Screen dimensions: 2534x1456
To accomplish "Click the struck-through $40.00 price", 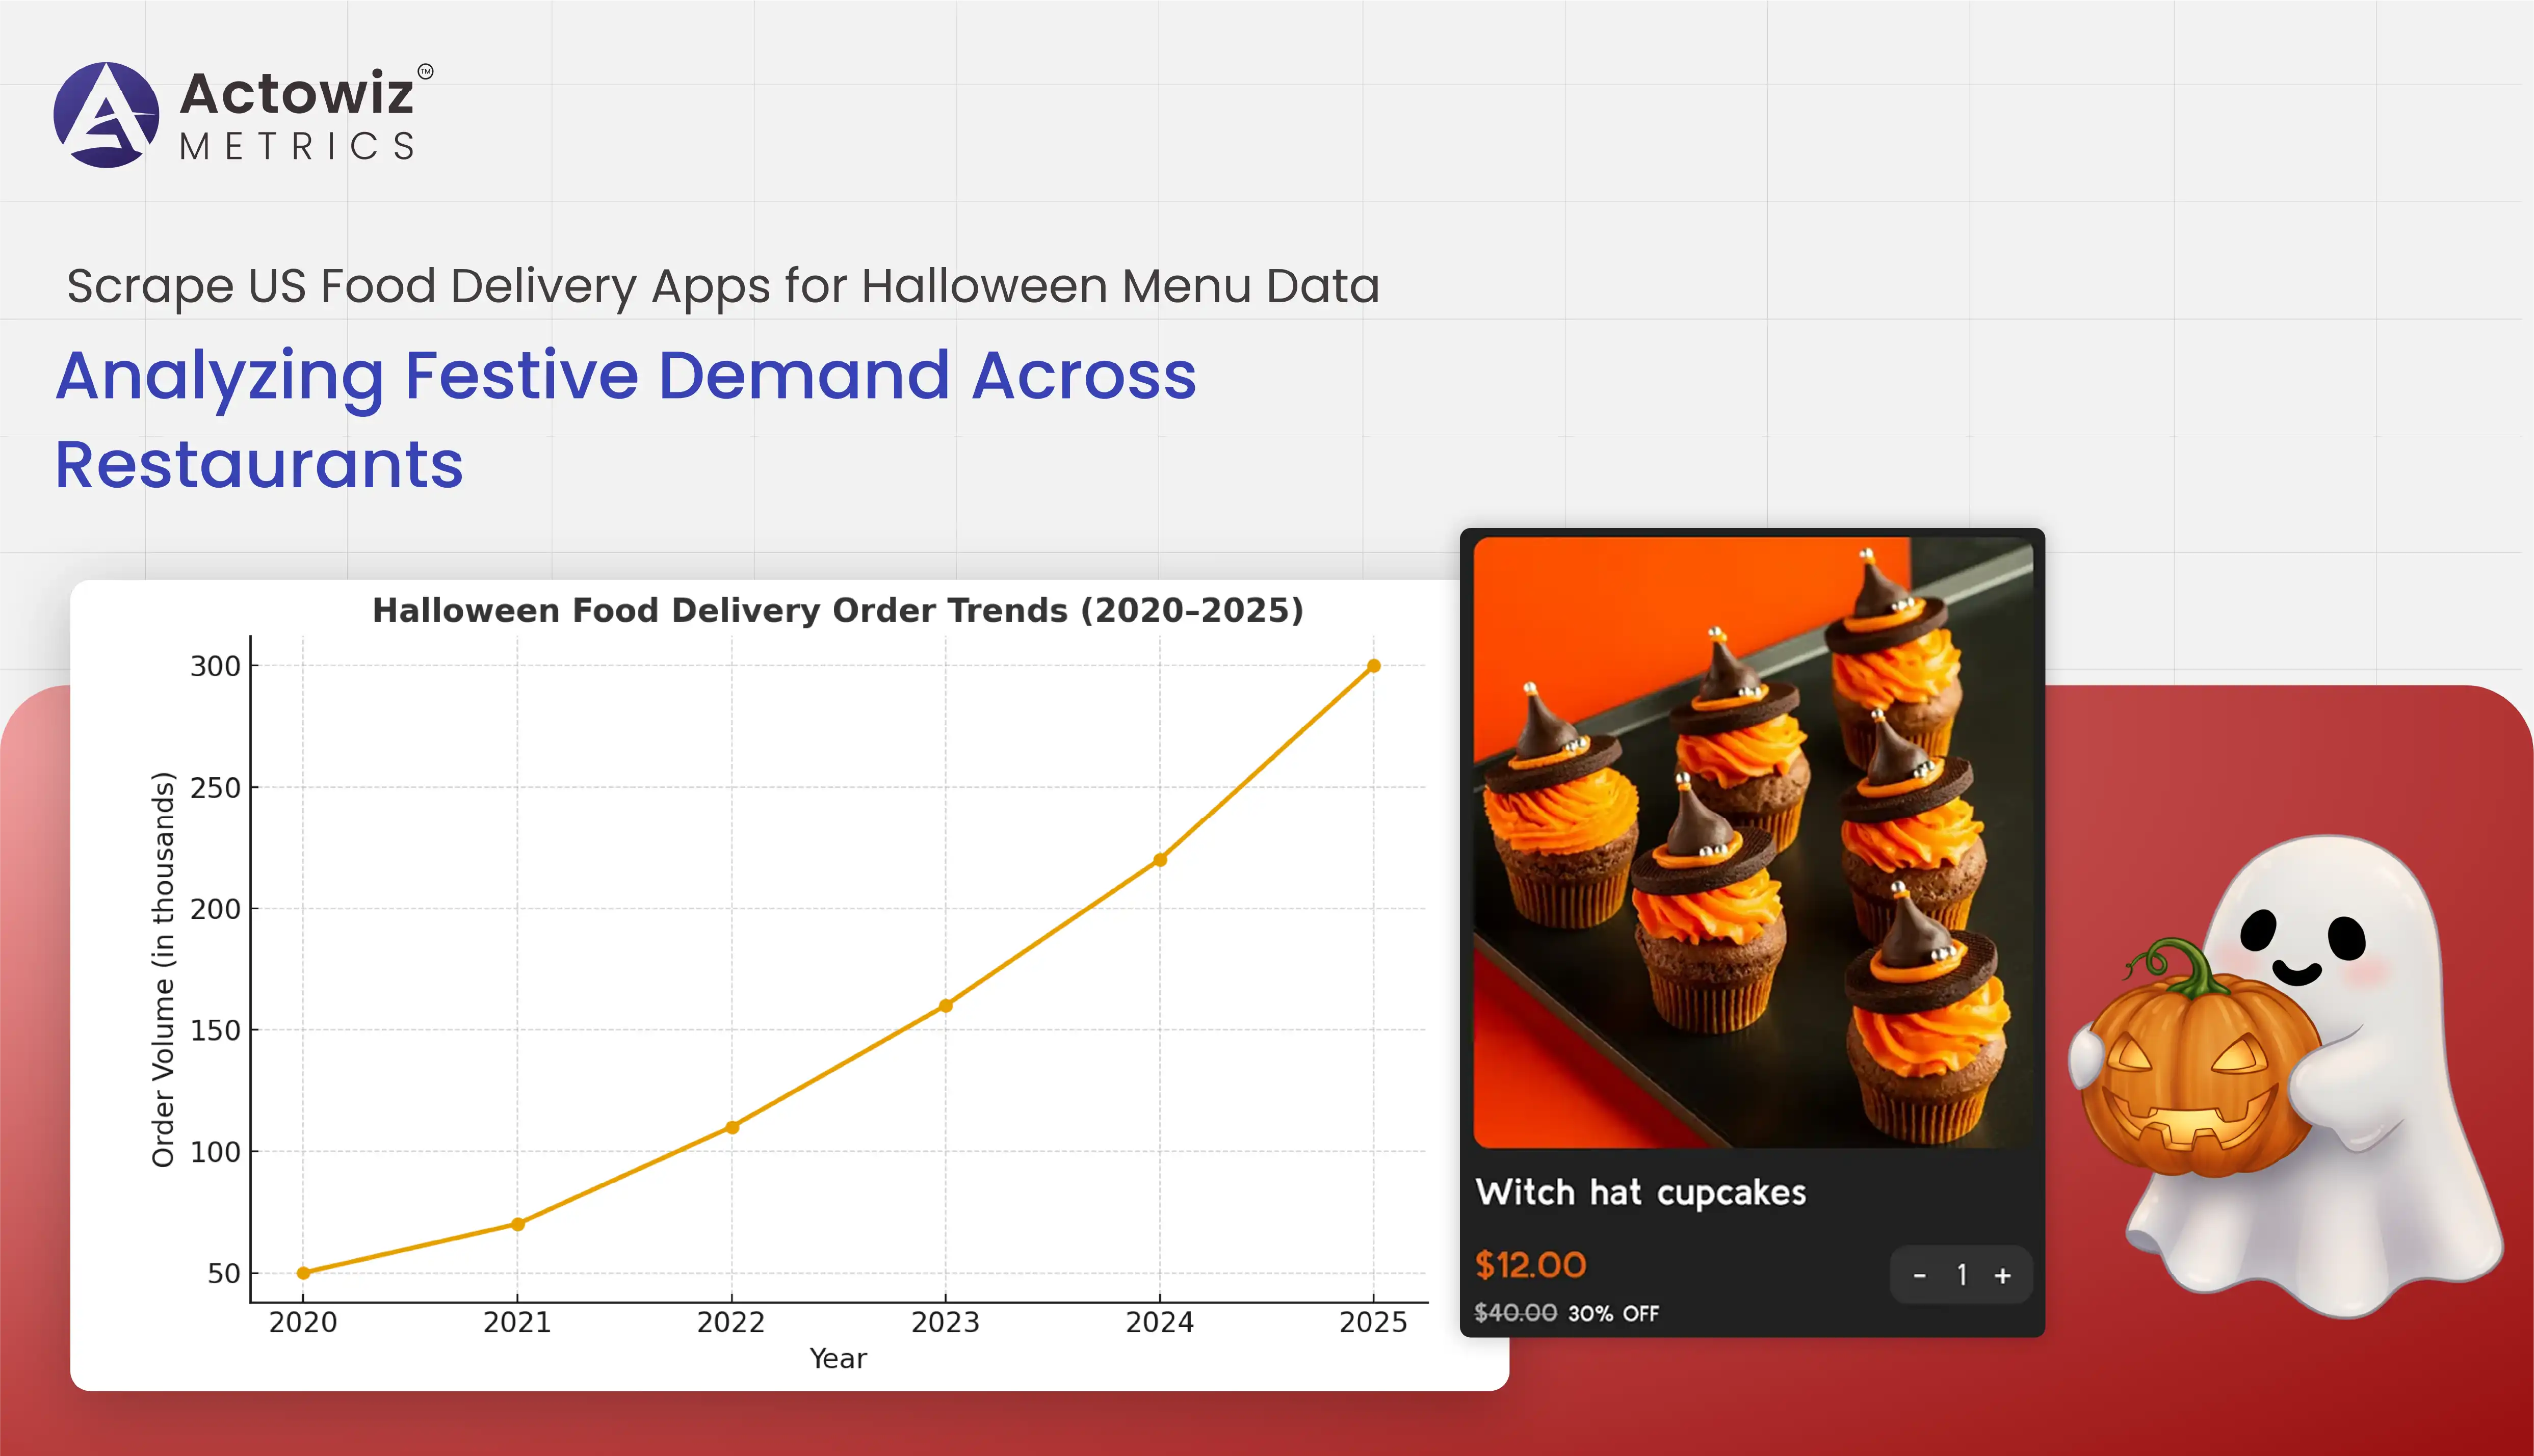I will 1515,1313.
